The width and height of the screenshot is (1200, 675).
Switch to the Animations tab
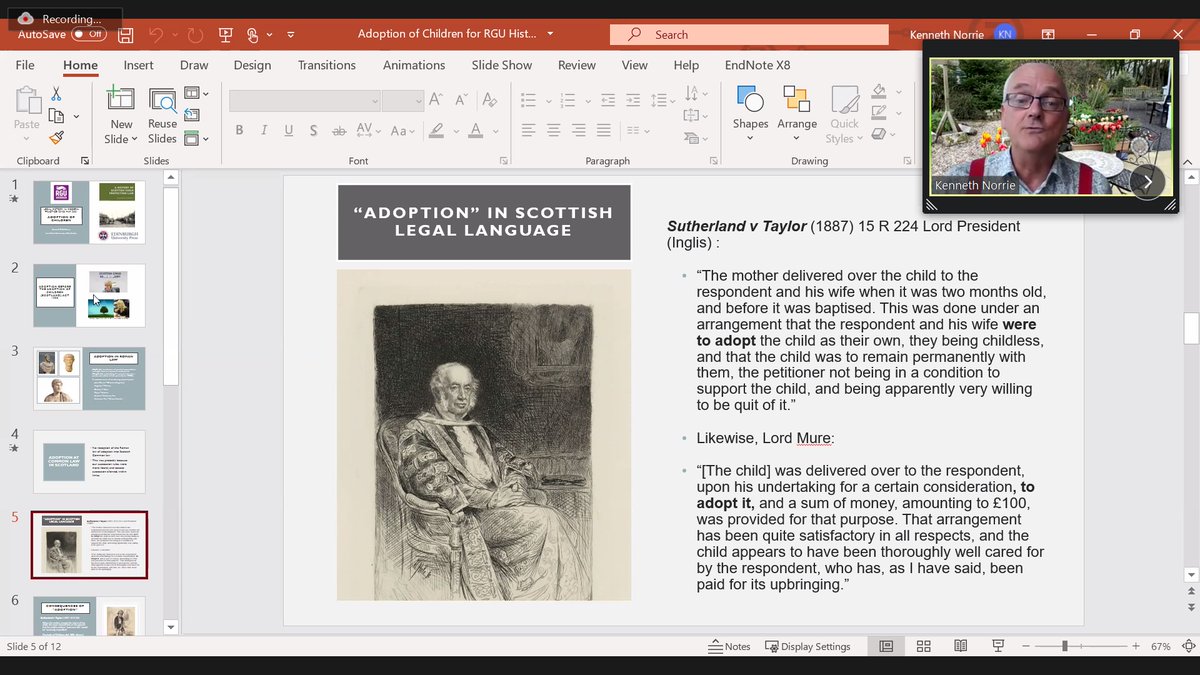pyautogui.click(x=413, y=65)
